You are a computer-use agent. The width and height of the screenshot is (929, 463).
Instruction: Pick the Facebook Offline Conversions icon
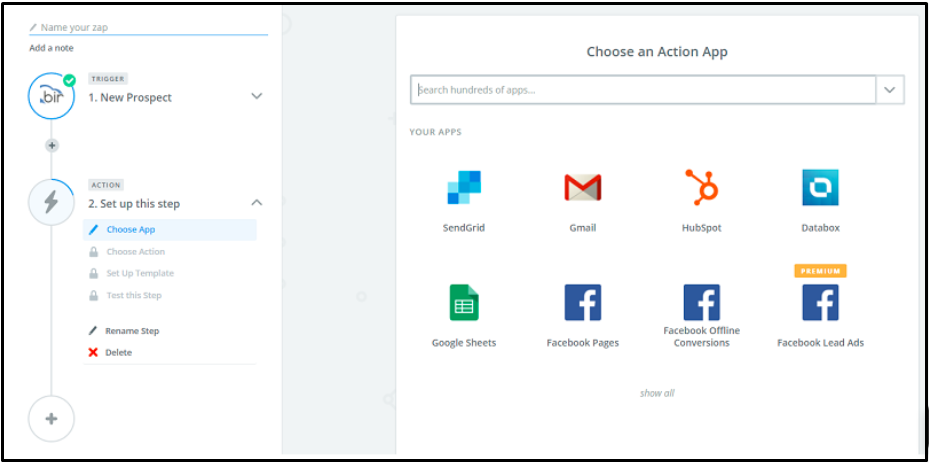[x=701, y=302]
